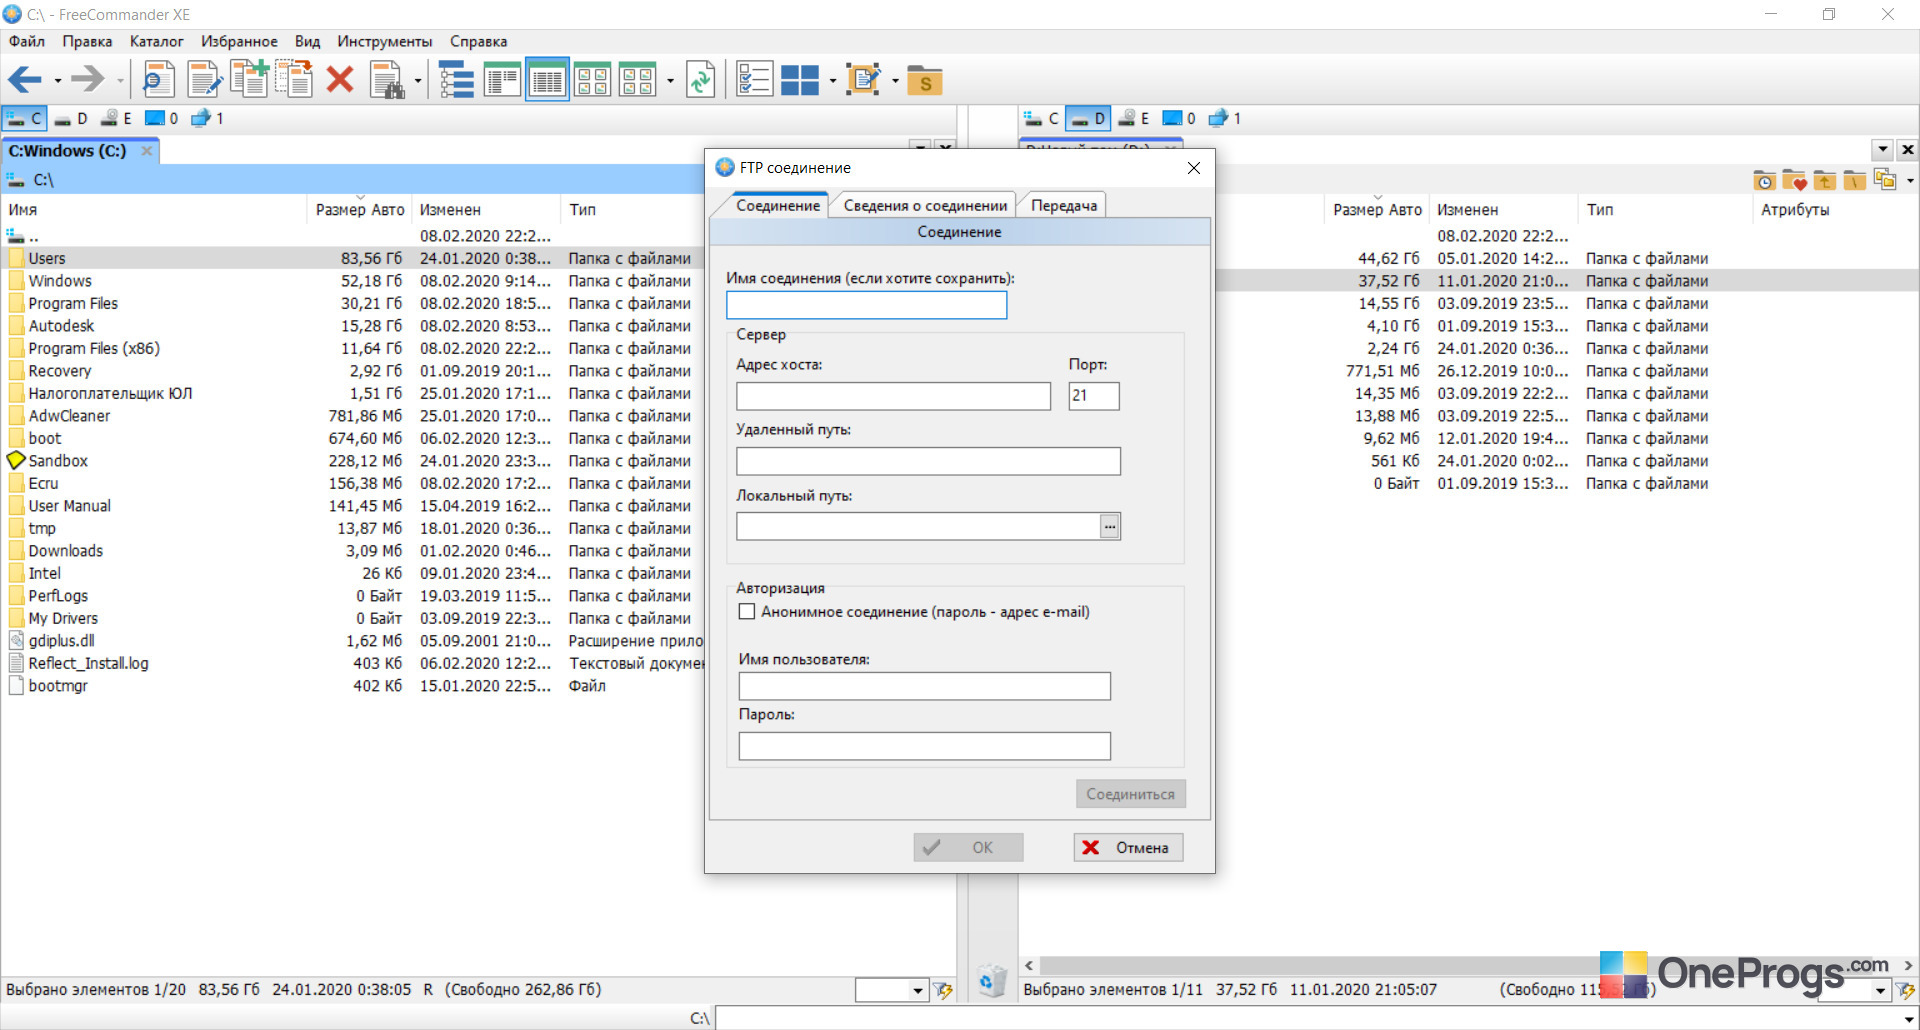Screen dimensions: 1920x1030
Task: Open the Правка menu
Action: coord(87,41)
